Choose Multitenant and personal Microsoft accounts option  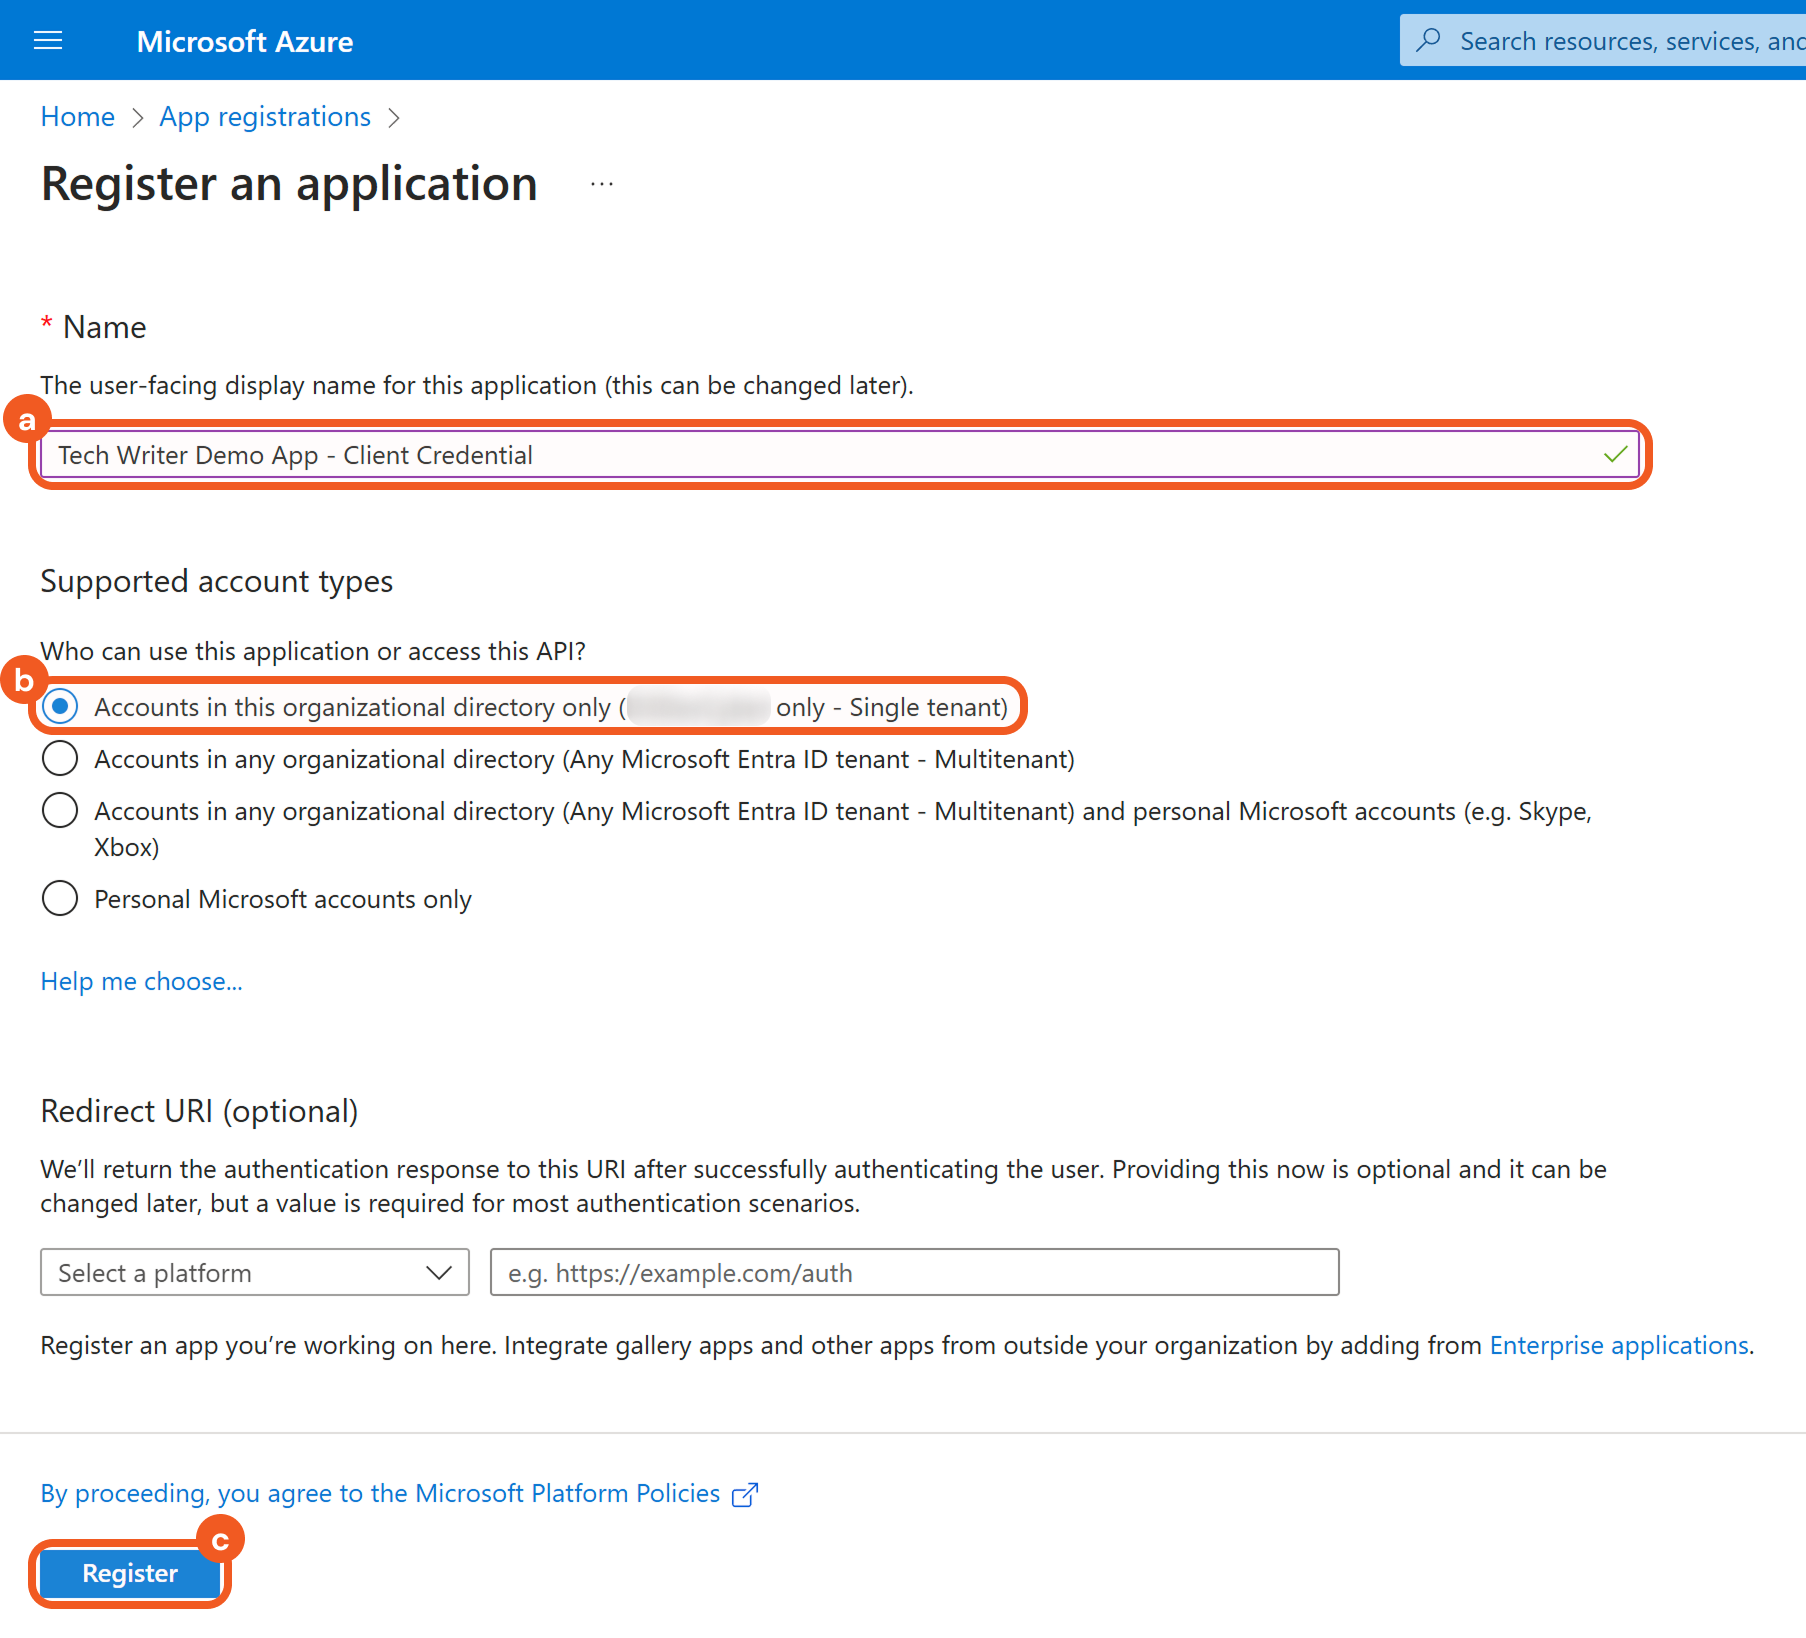60,811
